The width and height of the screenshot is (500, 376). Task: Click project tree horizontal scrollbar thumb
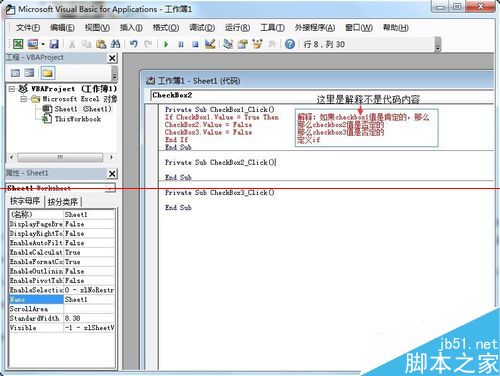coord(60,157)
